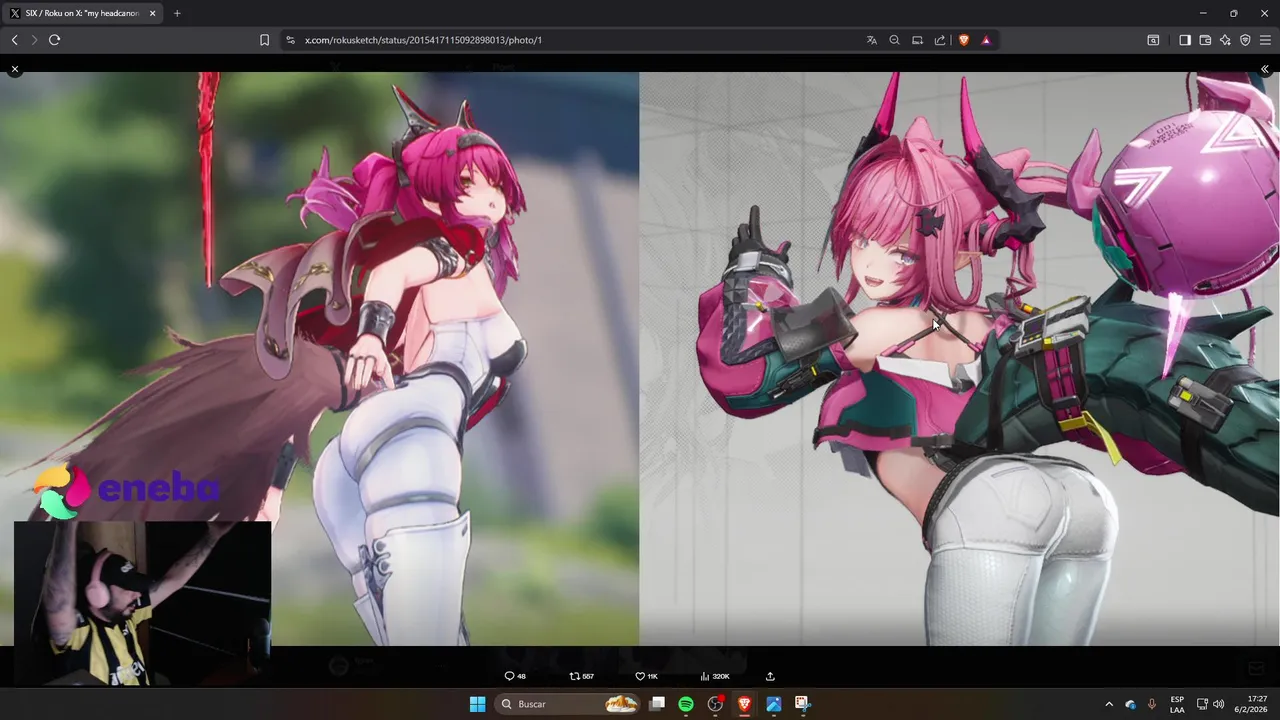Open OneDrive cloud tray icon

click(x=1131, y=704)
